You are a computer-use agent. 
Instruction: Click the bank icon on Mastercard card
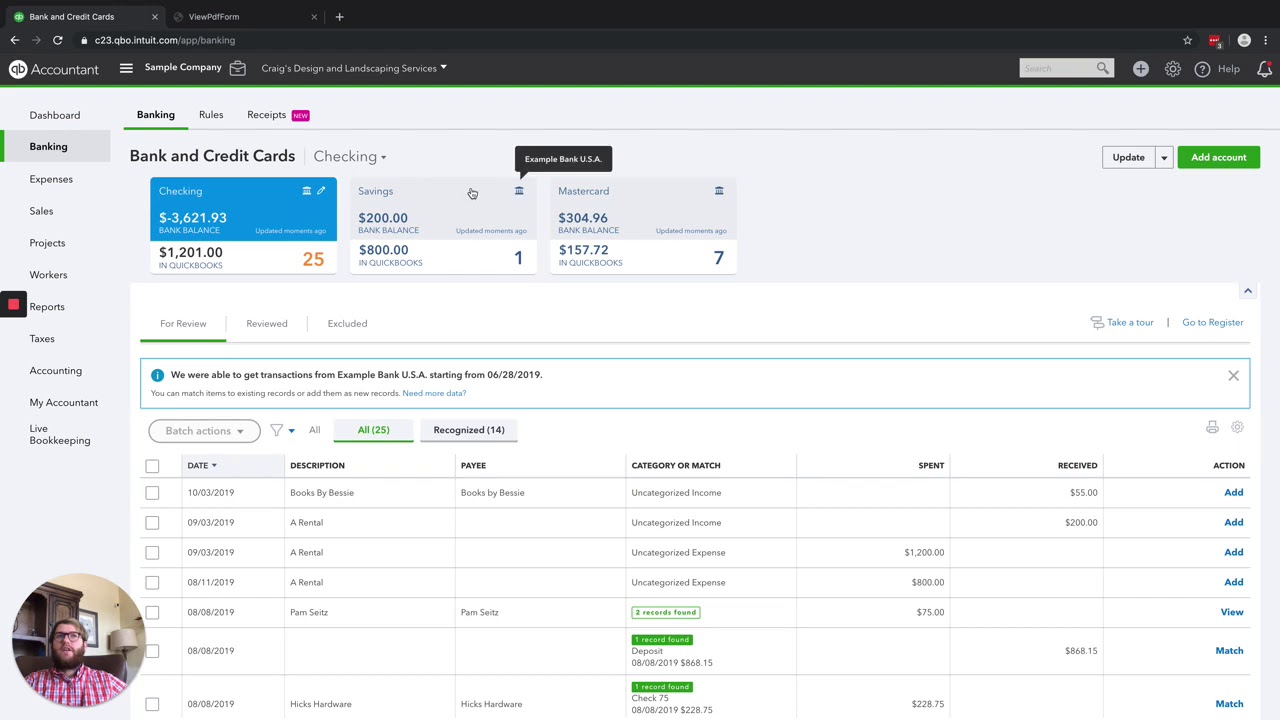coord(719,191)
